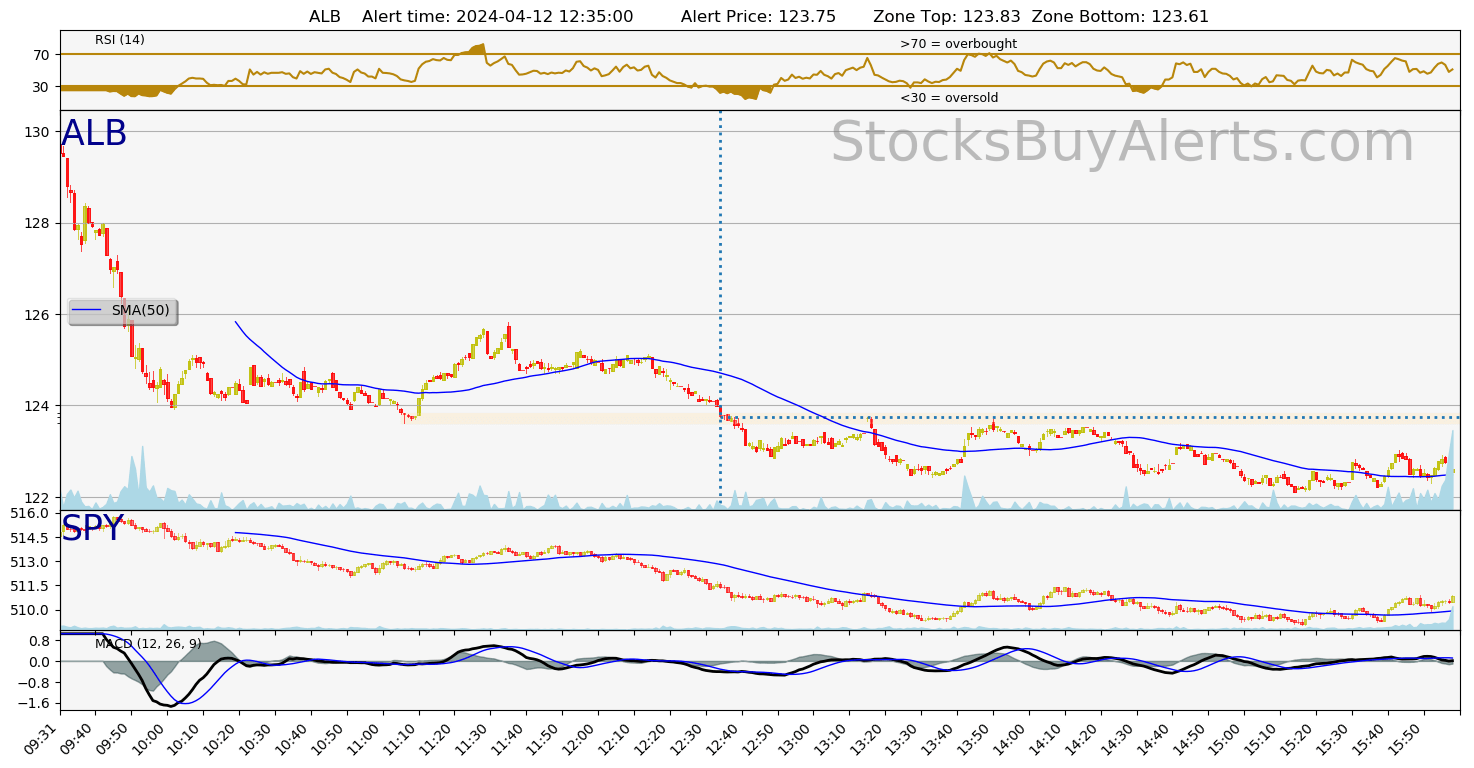The height and width of the screenshot is (768, 1474).
Task: Click the 516.0 SPY axis label
Action: tap(30, 513)
